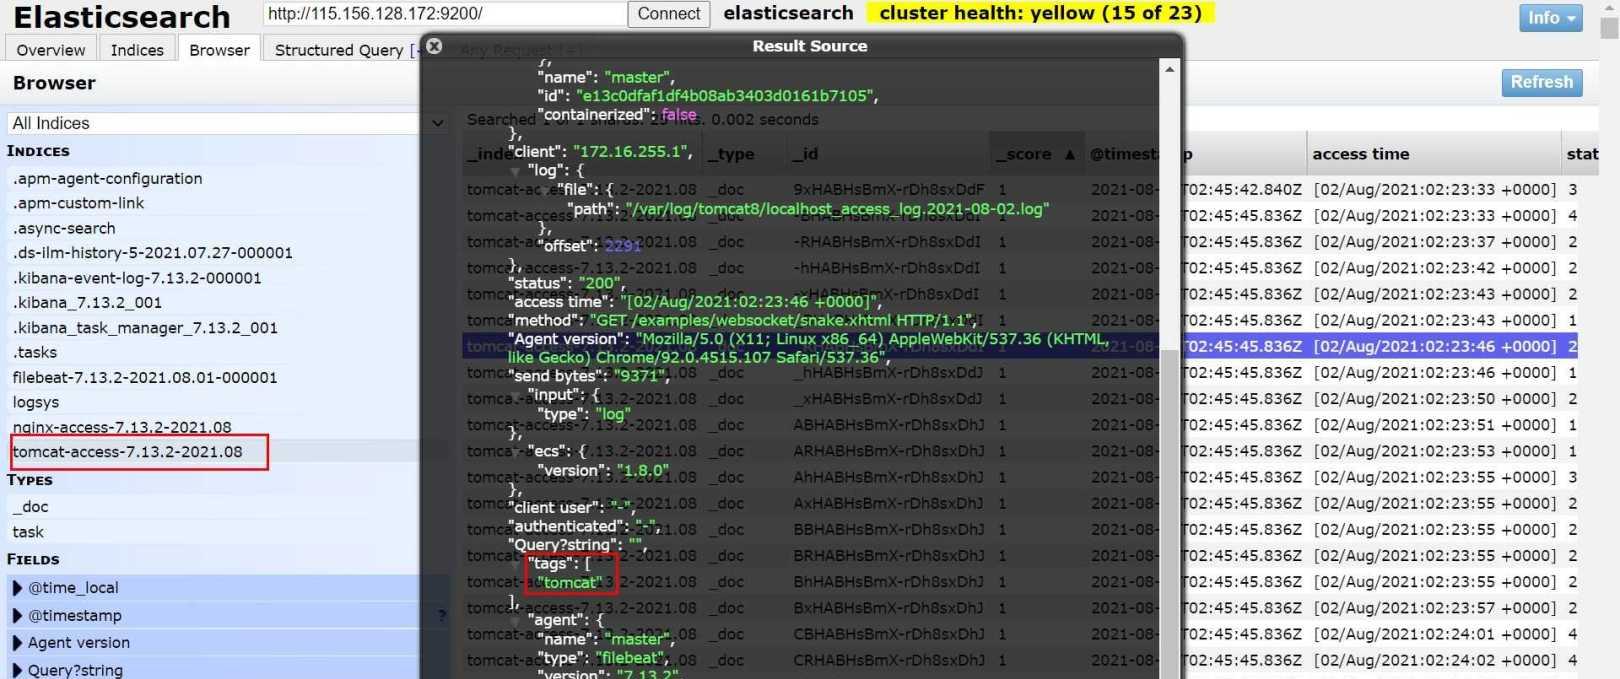
Task: Close the Result Source dialog
Action: point(434,46)
